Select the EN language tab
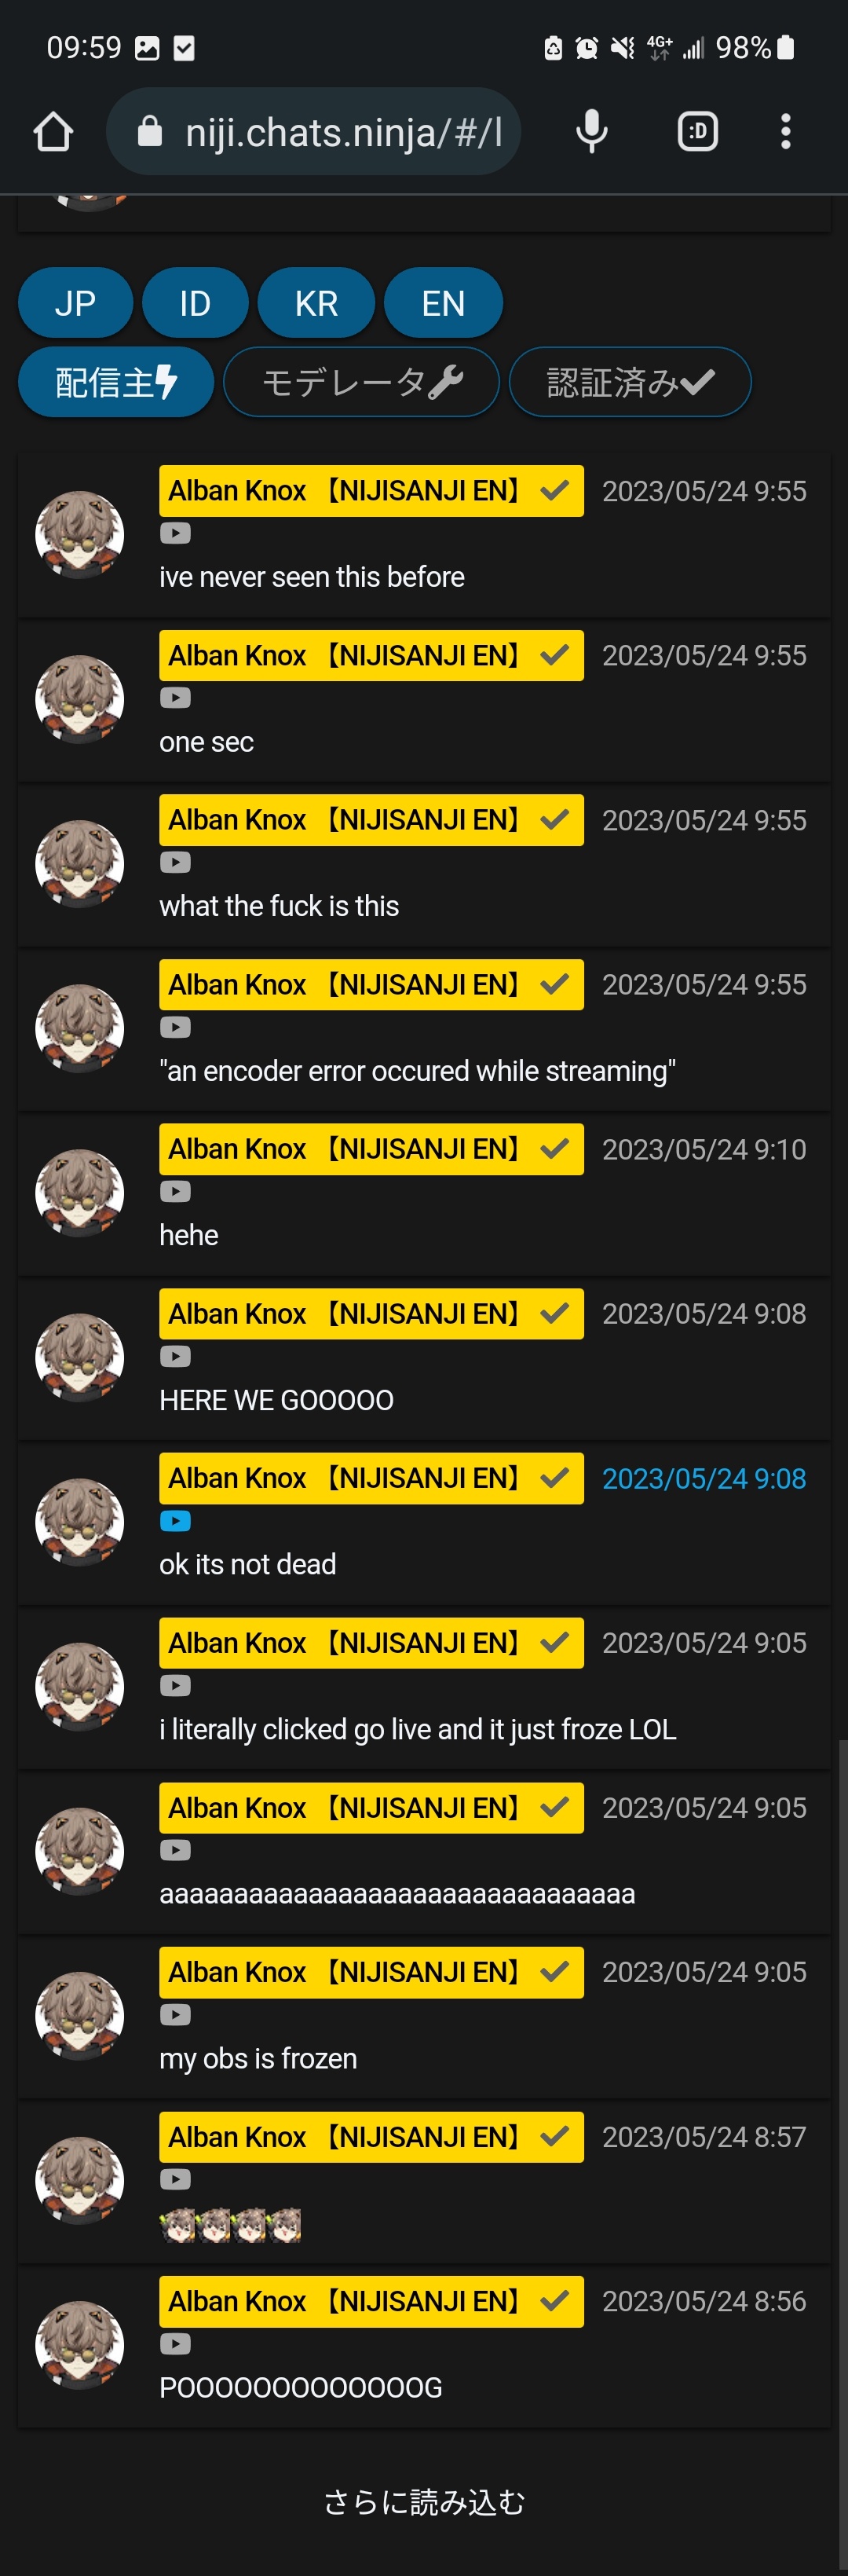This screenshot has width=848, height=2576. click(443, 303)
